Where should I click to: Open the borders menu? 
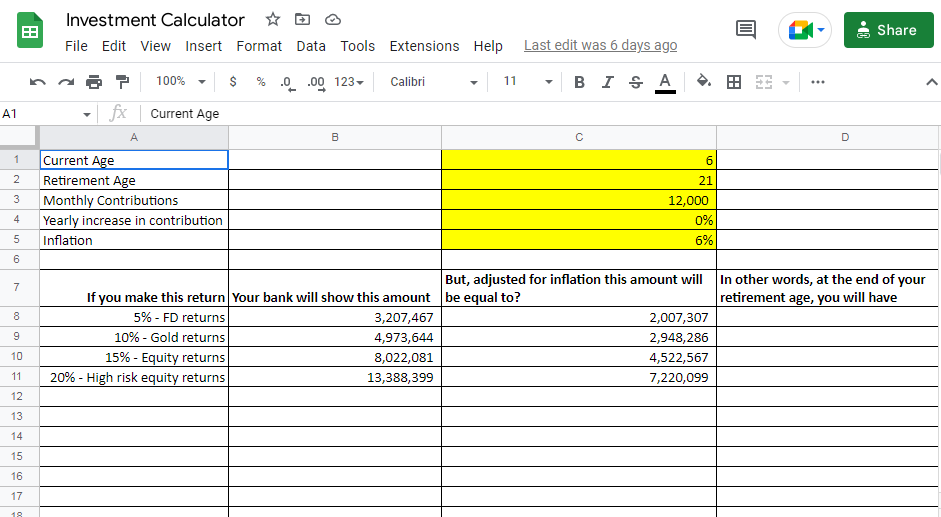click(734, 82)
